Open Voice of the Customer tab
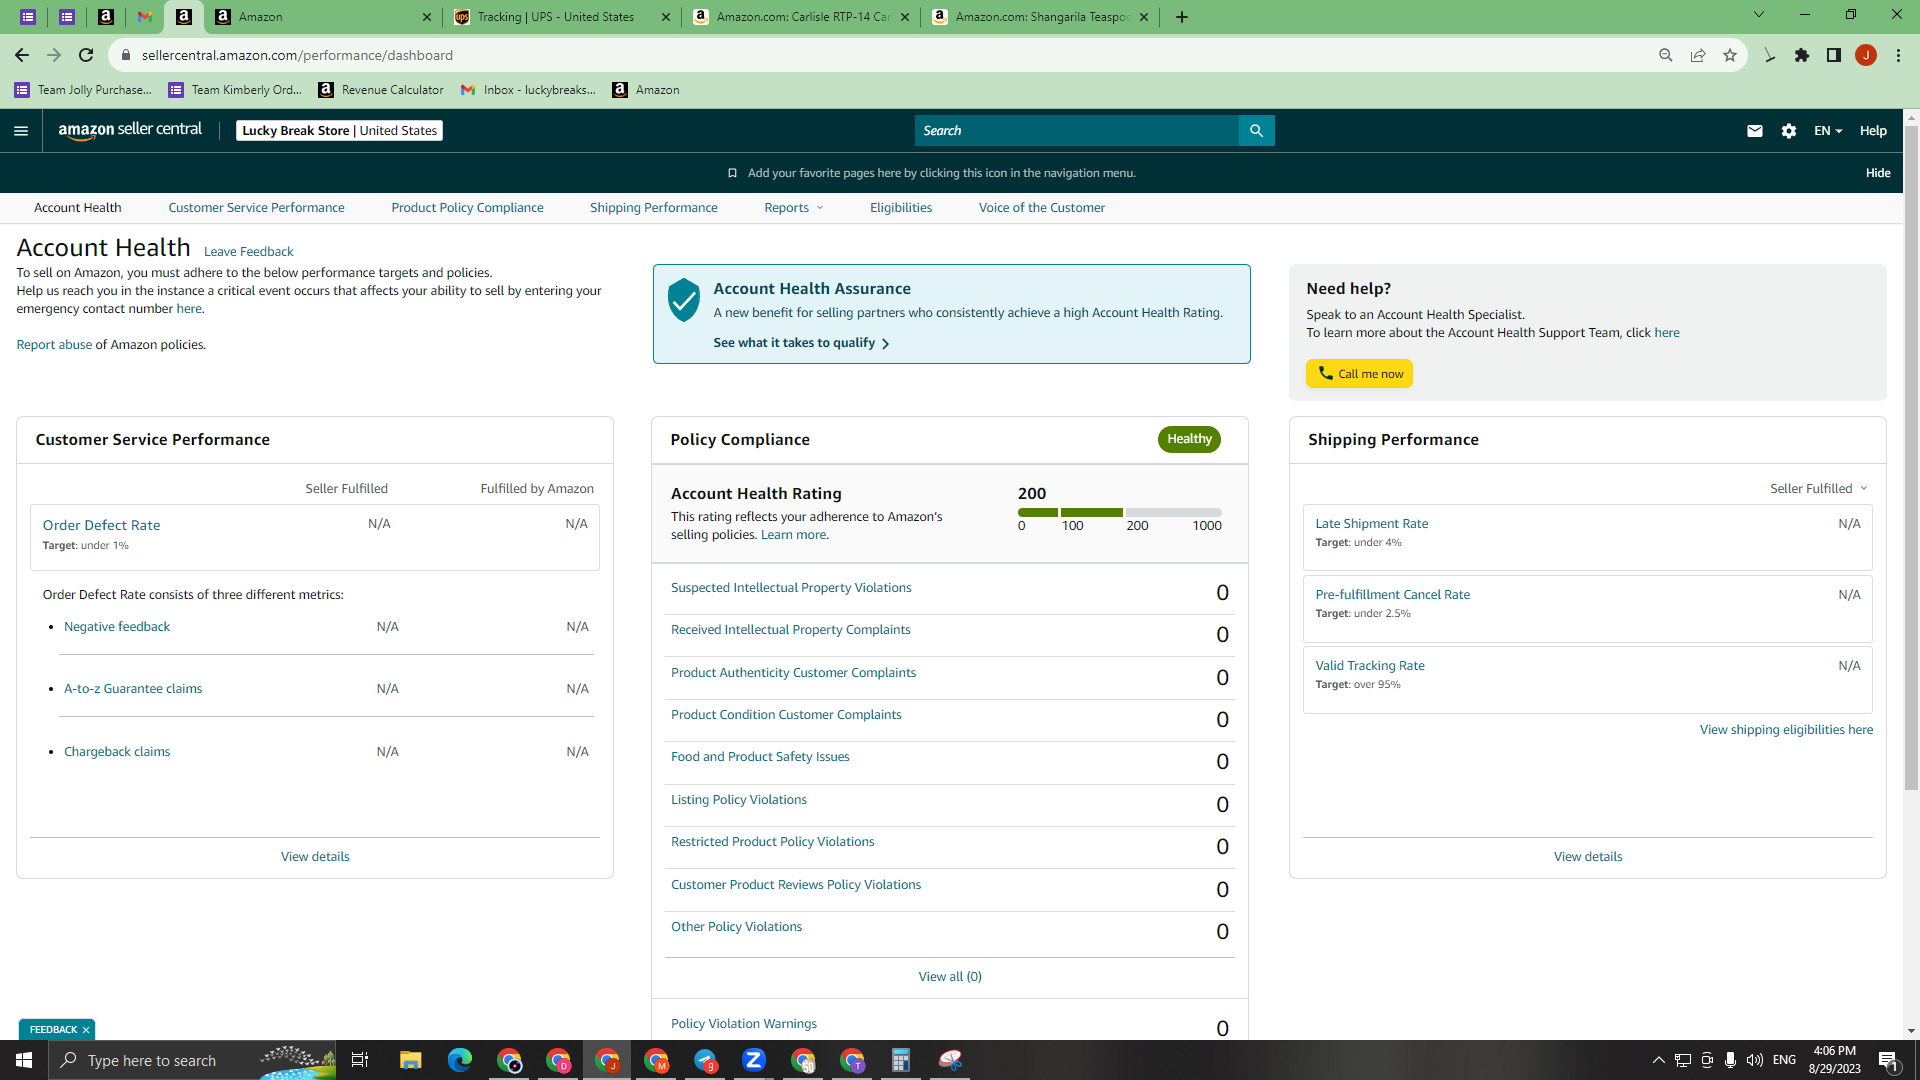 pyautogui.click(x=1042, y=208)
